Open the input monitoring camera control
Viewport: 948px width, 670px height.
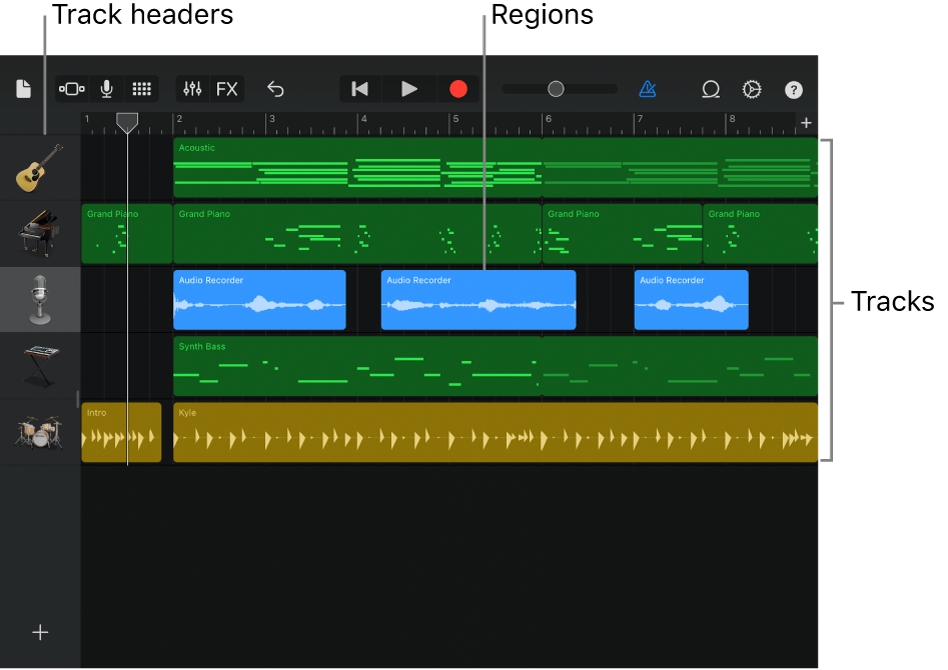pyautogui.click(x=71, y=89)
